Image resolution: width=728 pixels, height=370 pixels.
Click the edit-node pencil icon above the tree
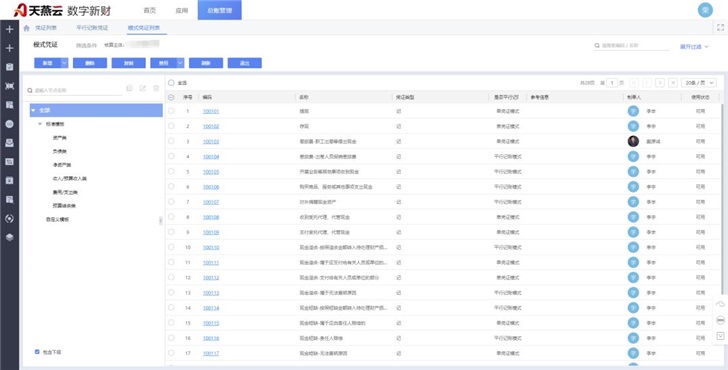point(143,88)
